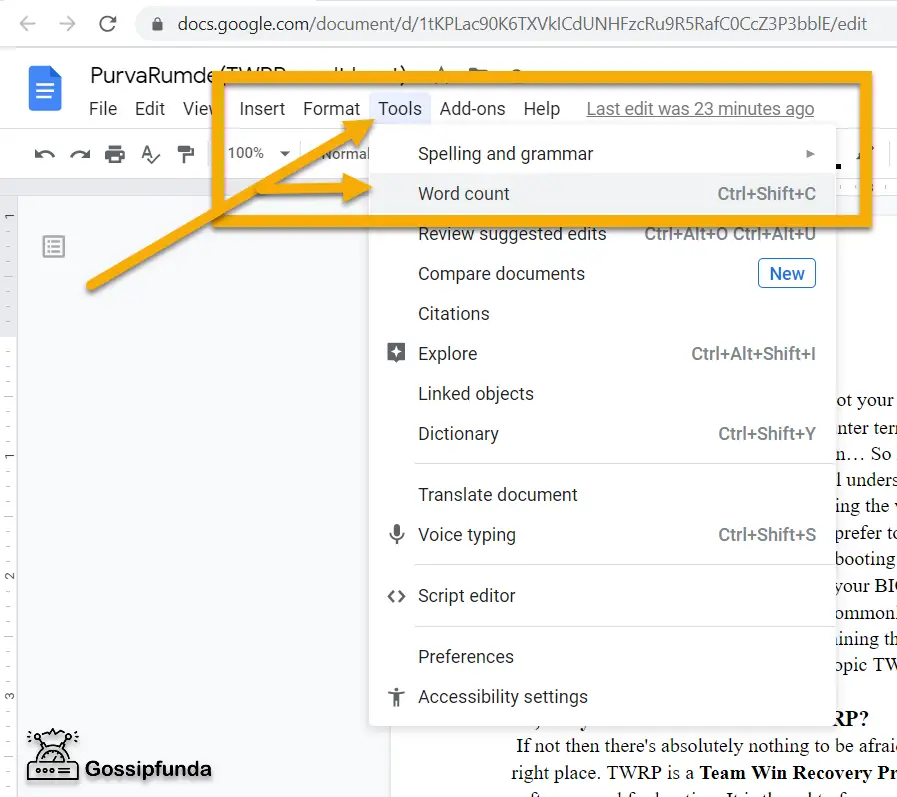Click the Script editor code icon
The width and height of the screenshot is (897, 797).
[396, 596]
